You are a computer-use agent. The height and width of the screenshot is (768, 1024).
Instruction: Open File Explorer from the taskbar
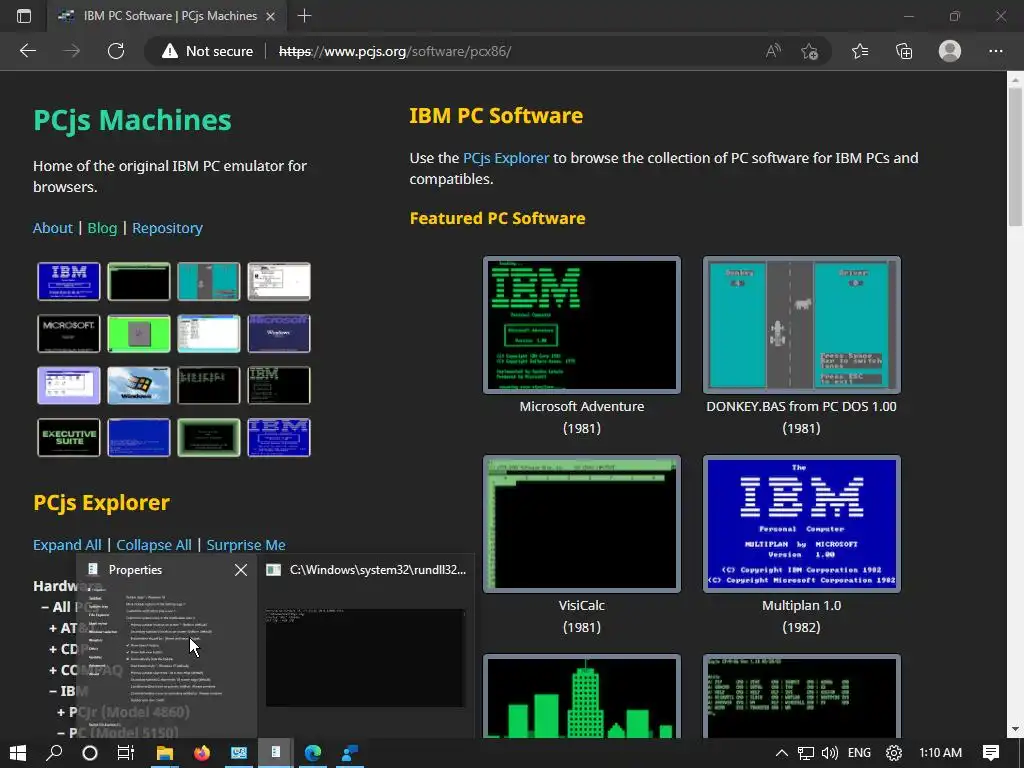(164, 753)
